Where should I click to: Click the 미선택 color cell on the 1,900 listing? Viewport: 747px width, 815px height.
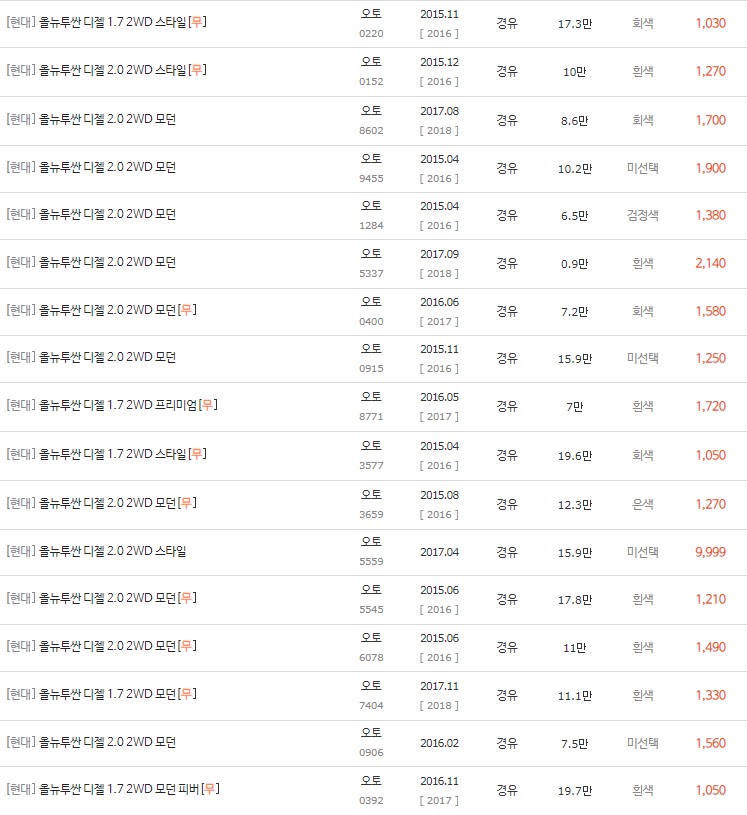click(x=642, y=167)
